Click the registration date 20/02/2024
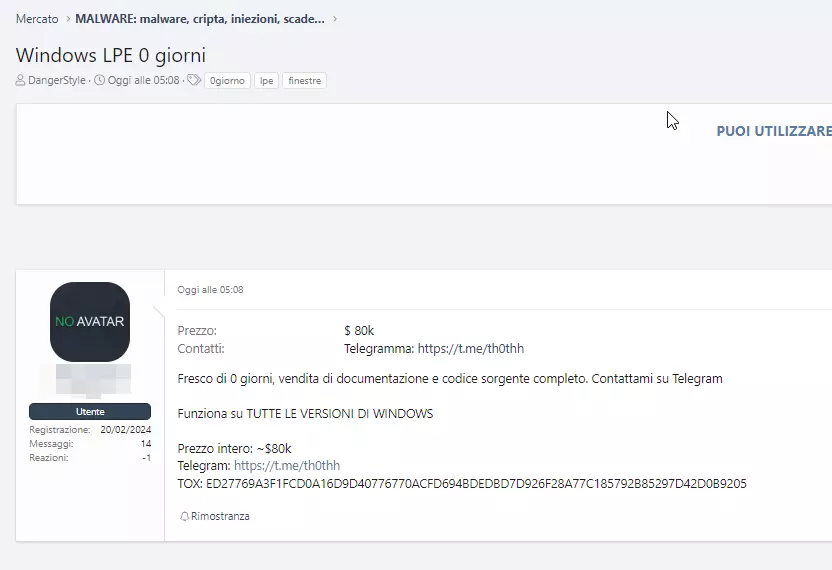Screen dimensions: 832x570 tap(126, 429)
